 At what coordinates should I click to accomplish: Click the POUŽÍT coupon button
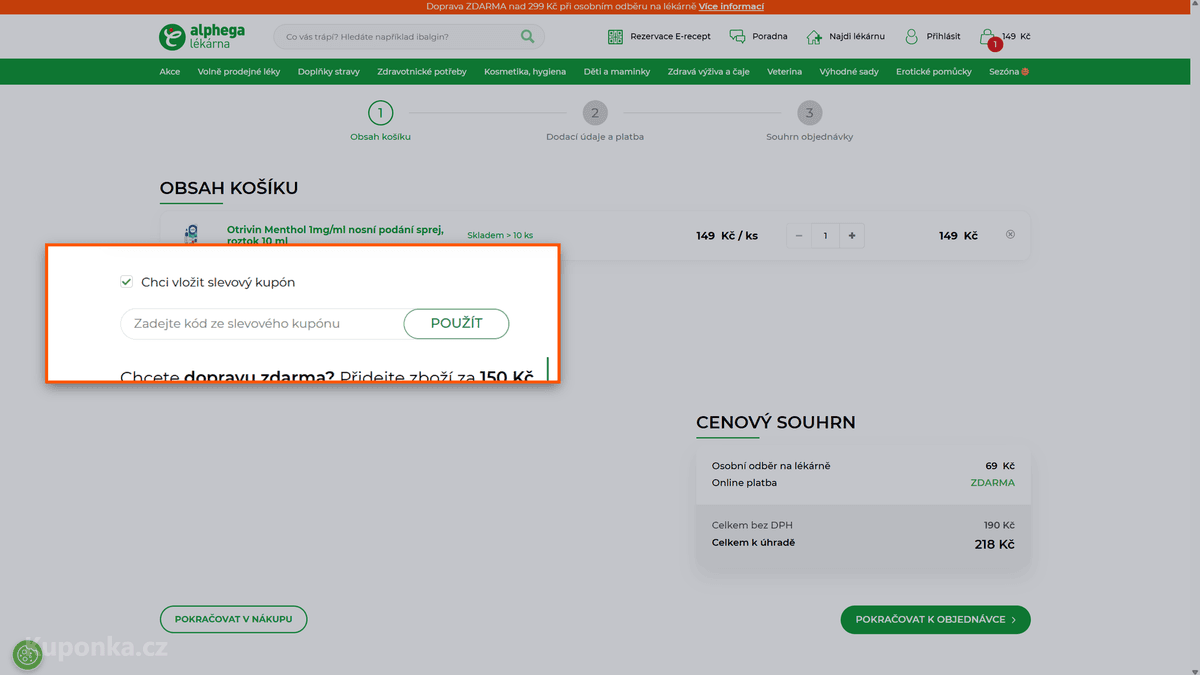(x=456, y=324)
